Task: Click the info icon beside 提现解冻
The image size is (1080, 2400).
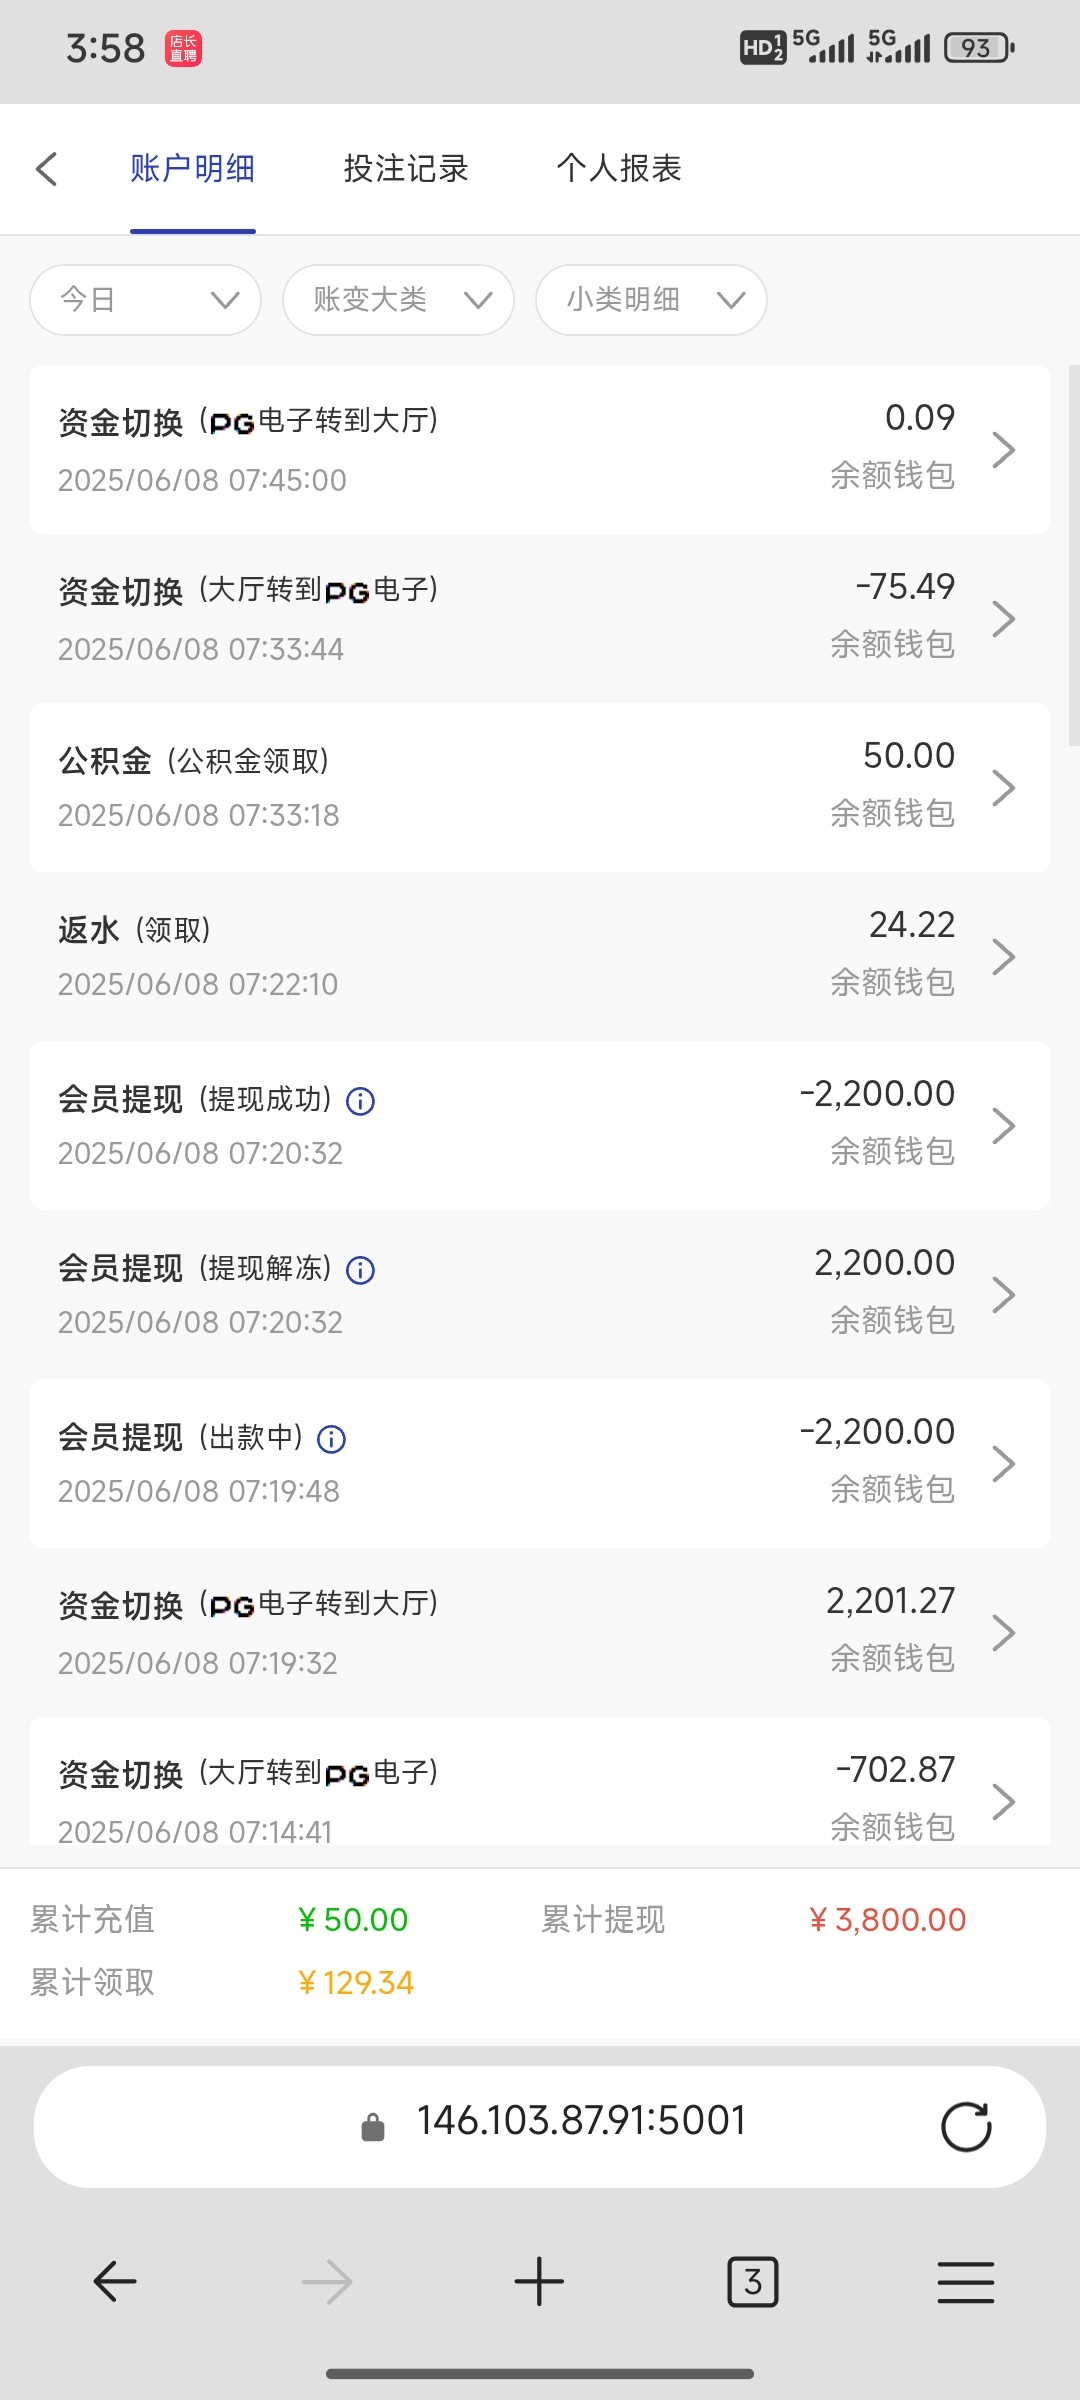Action: 360,1270
